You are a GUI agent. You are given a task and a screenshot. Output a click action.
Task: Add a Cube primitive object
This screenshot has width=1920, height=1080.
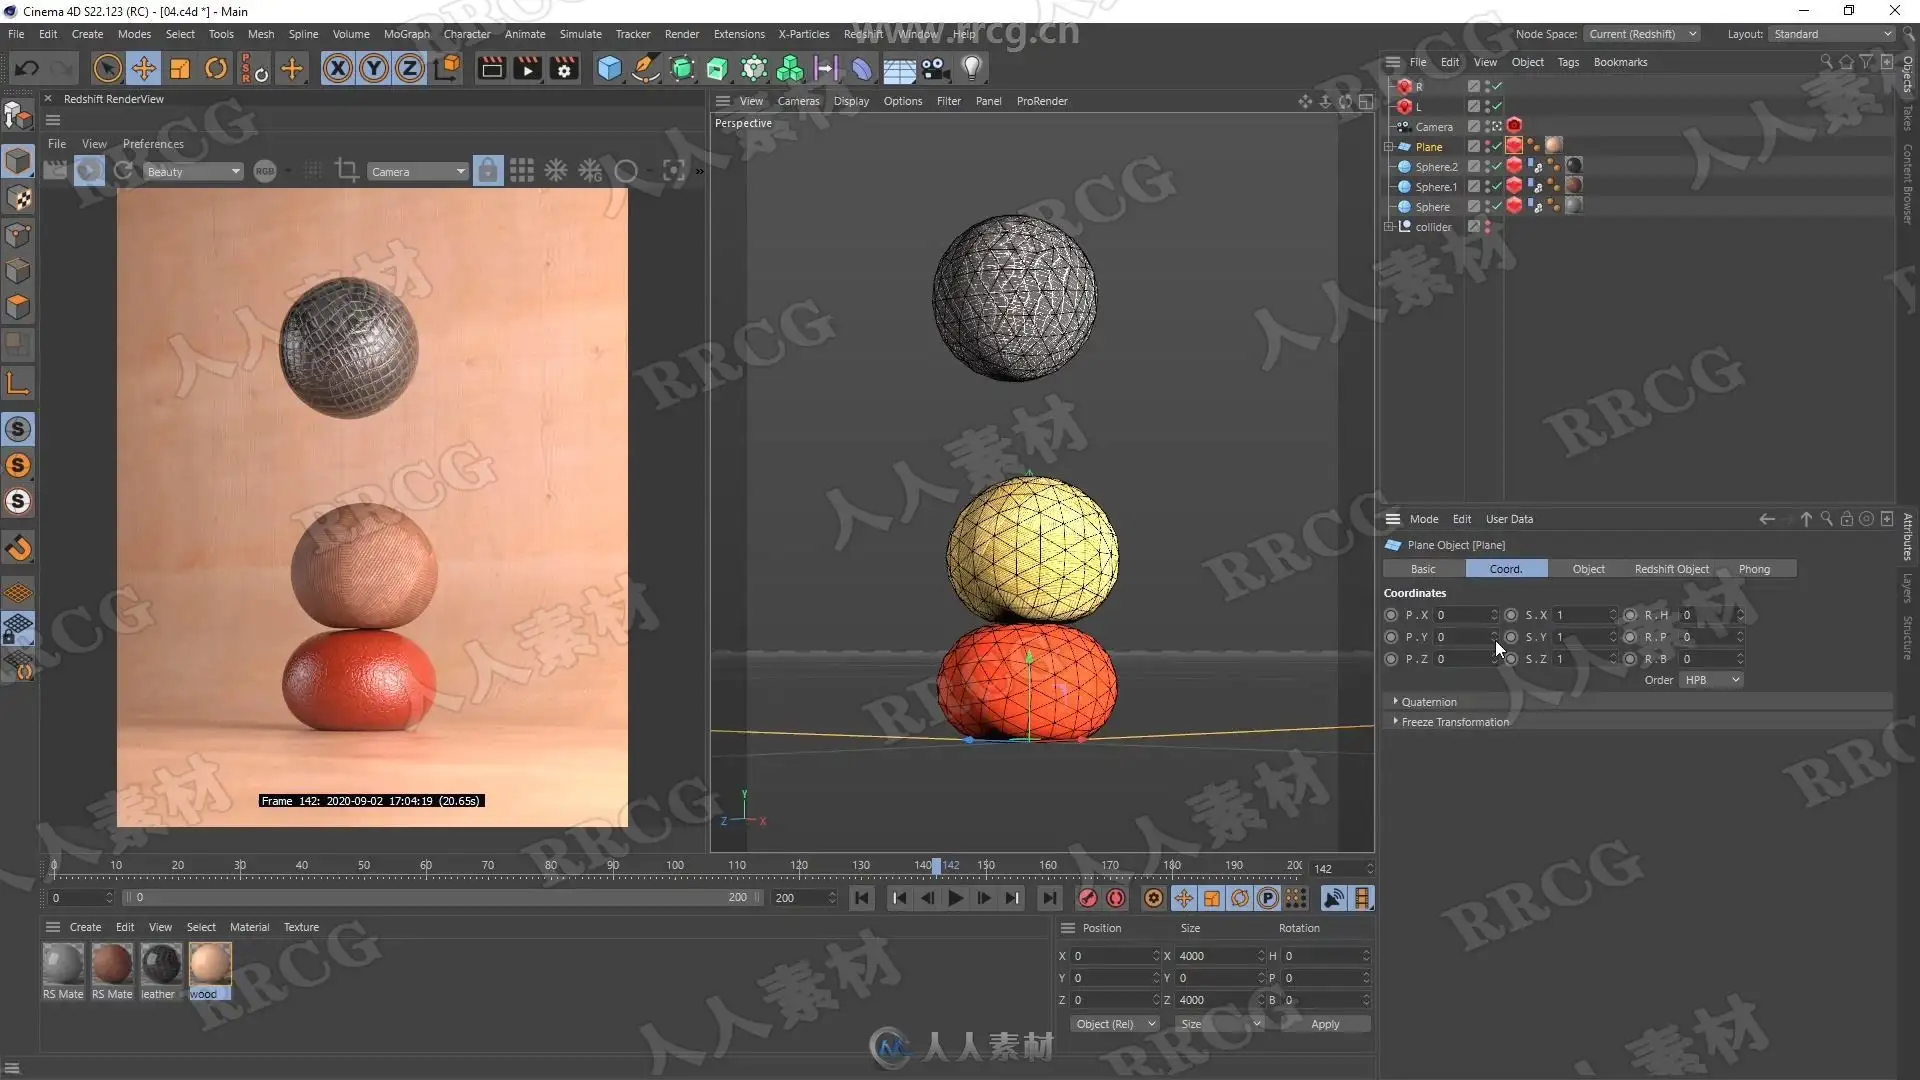tap(609, 68)
